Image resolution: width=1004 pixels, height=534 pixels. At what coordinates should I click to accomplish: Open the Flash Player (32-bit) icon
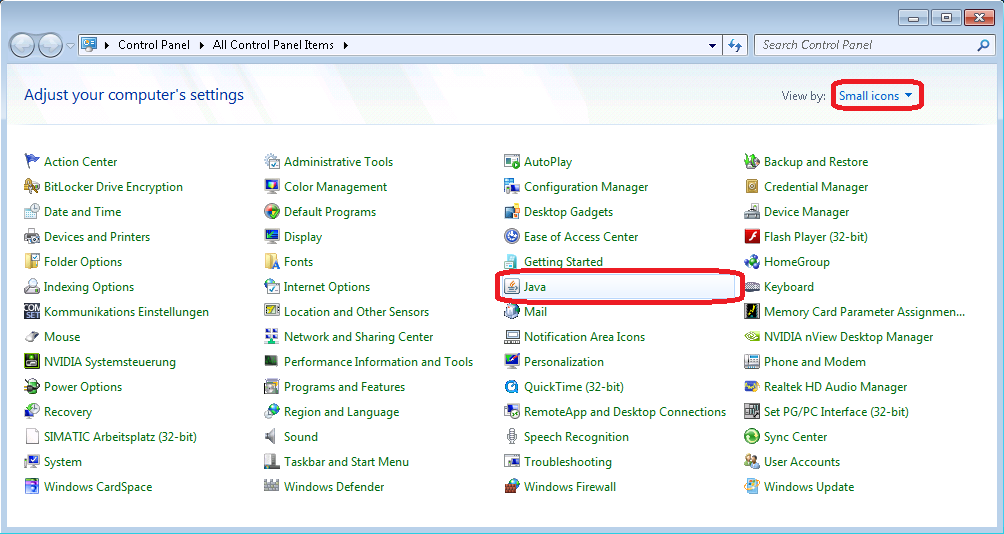752,237
